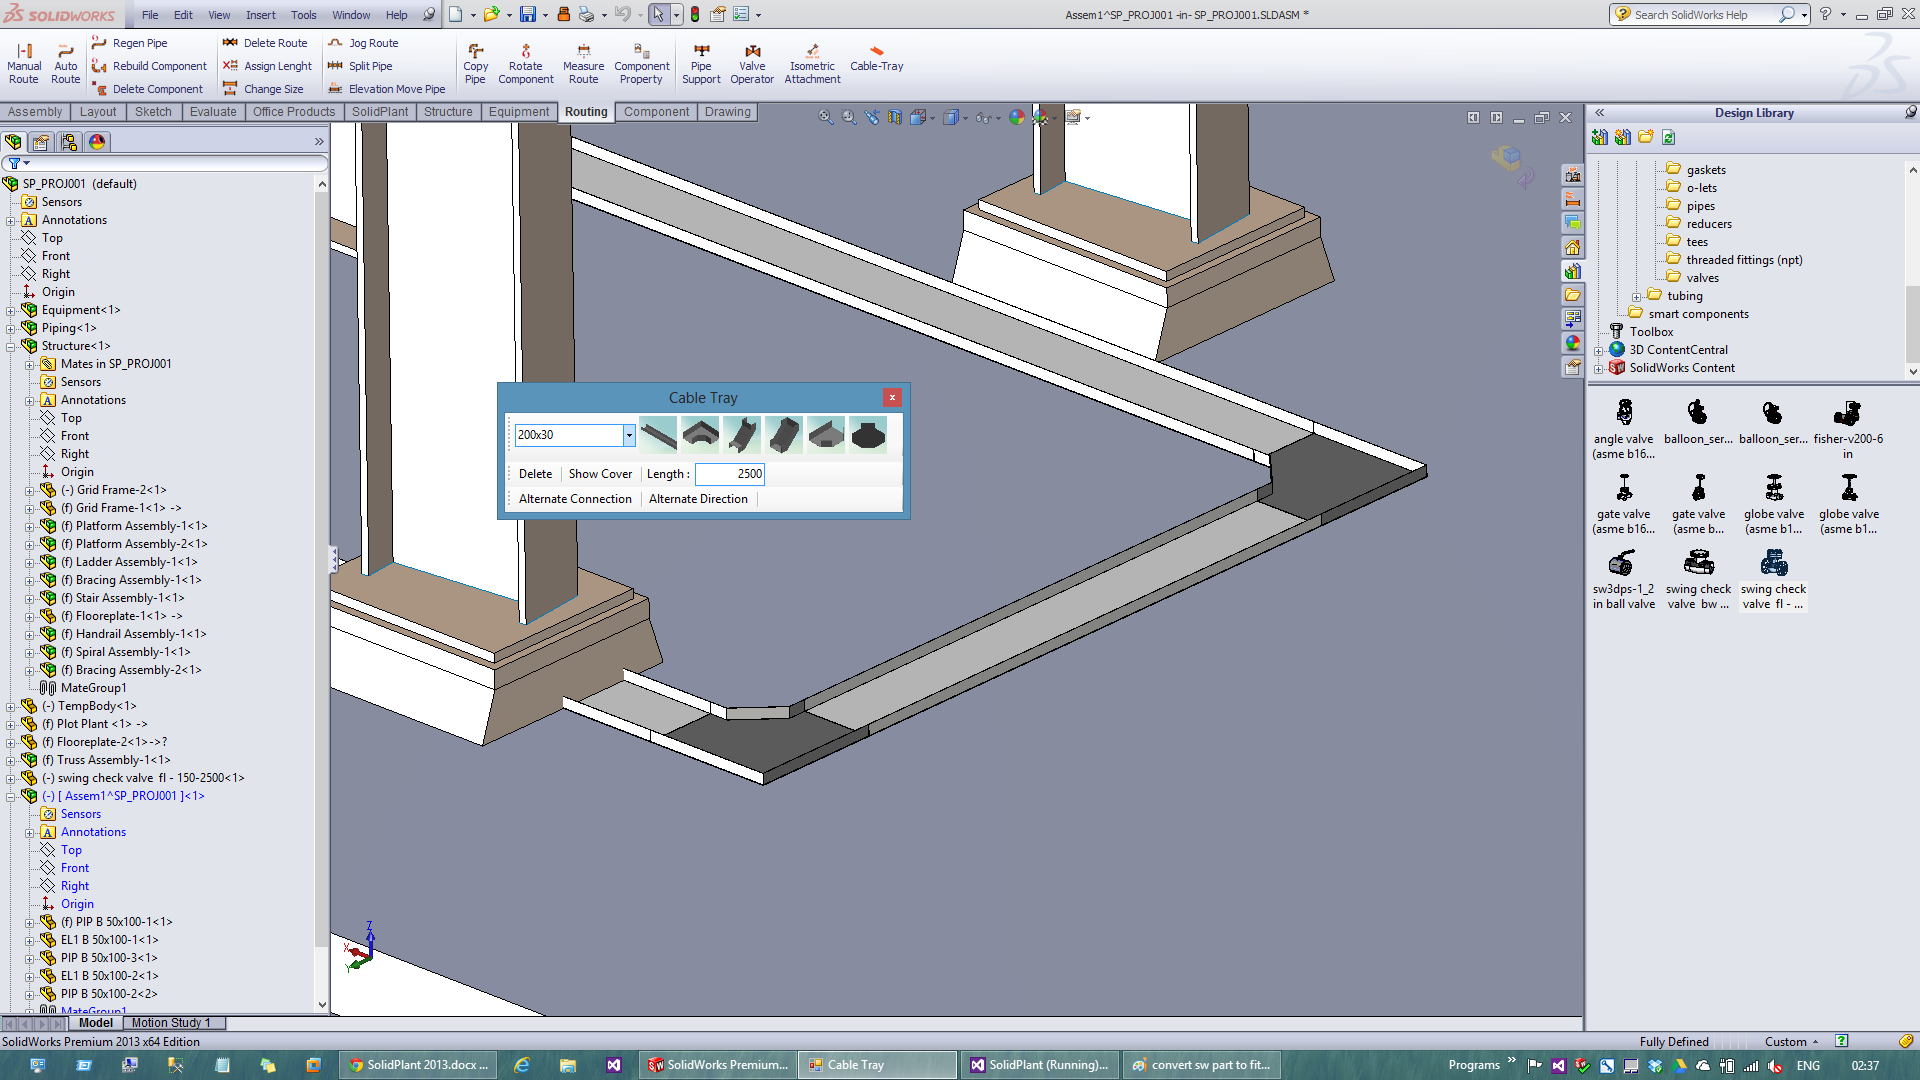This screenshot has height=1080, width=1920.
Task: Click the Jog Route command
Action: 363,43
